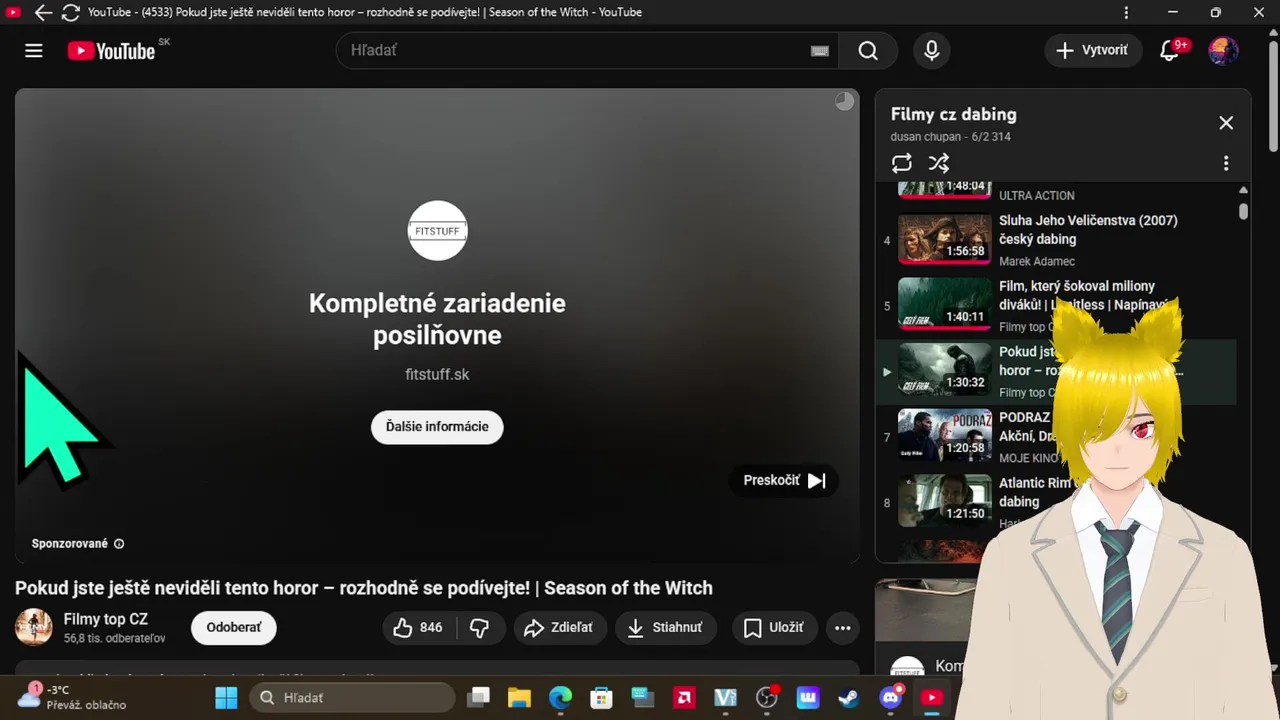Open more actions ellipsis under video
The width and height of the screenshot is (1280, 720).
(x=843, y=628)
